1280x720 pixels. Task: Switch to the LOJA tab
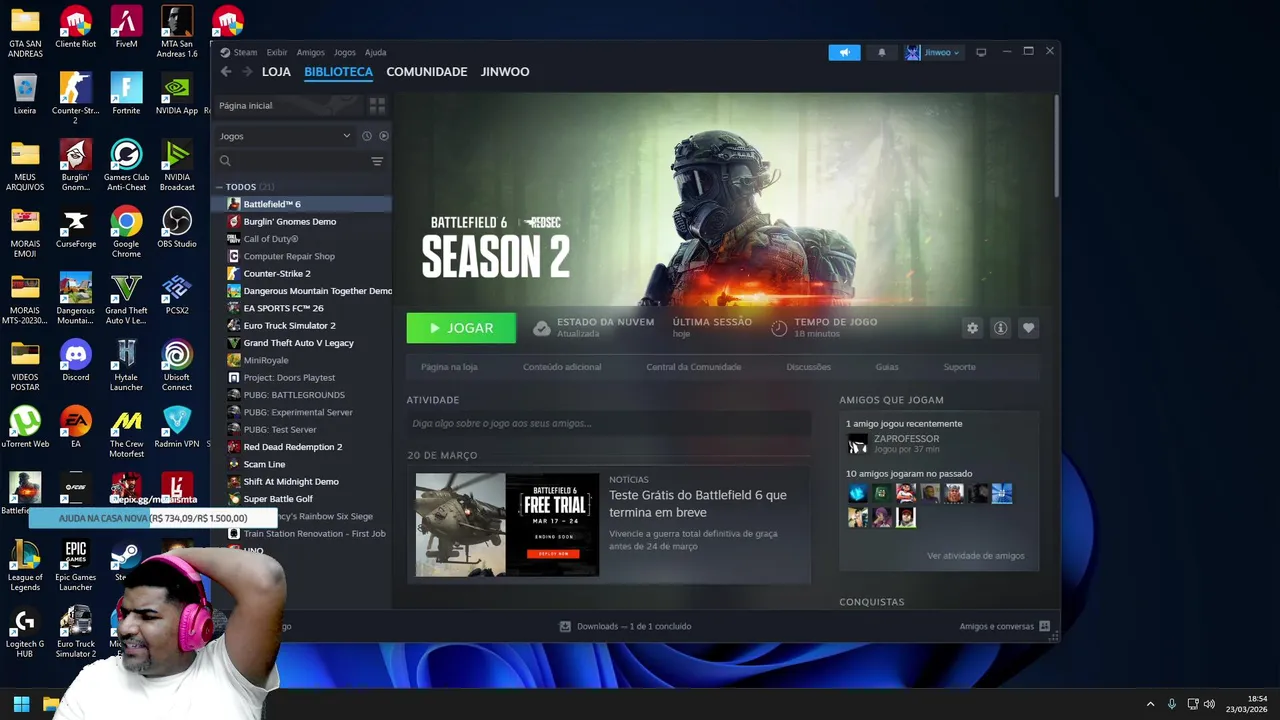tap(276, 72)
